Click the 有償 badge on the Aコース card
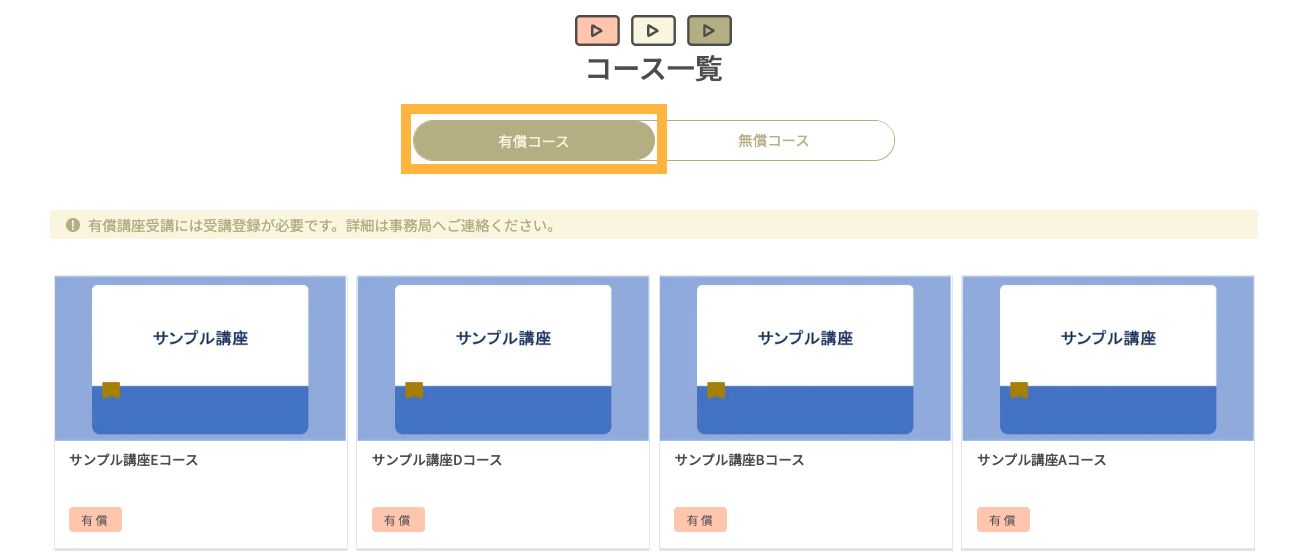The image size is (1296, 555). pyautogui.click(x=1003, y=520)
